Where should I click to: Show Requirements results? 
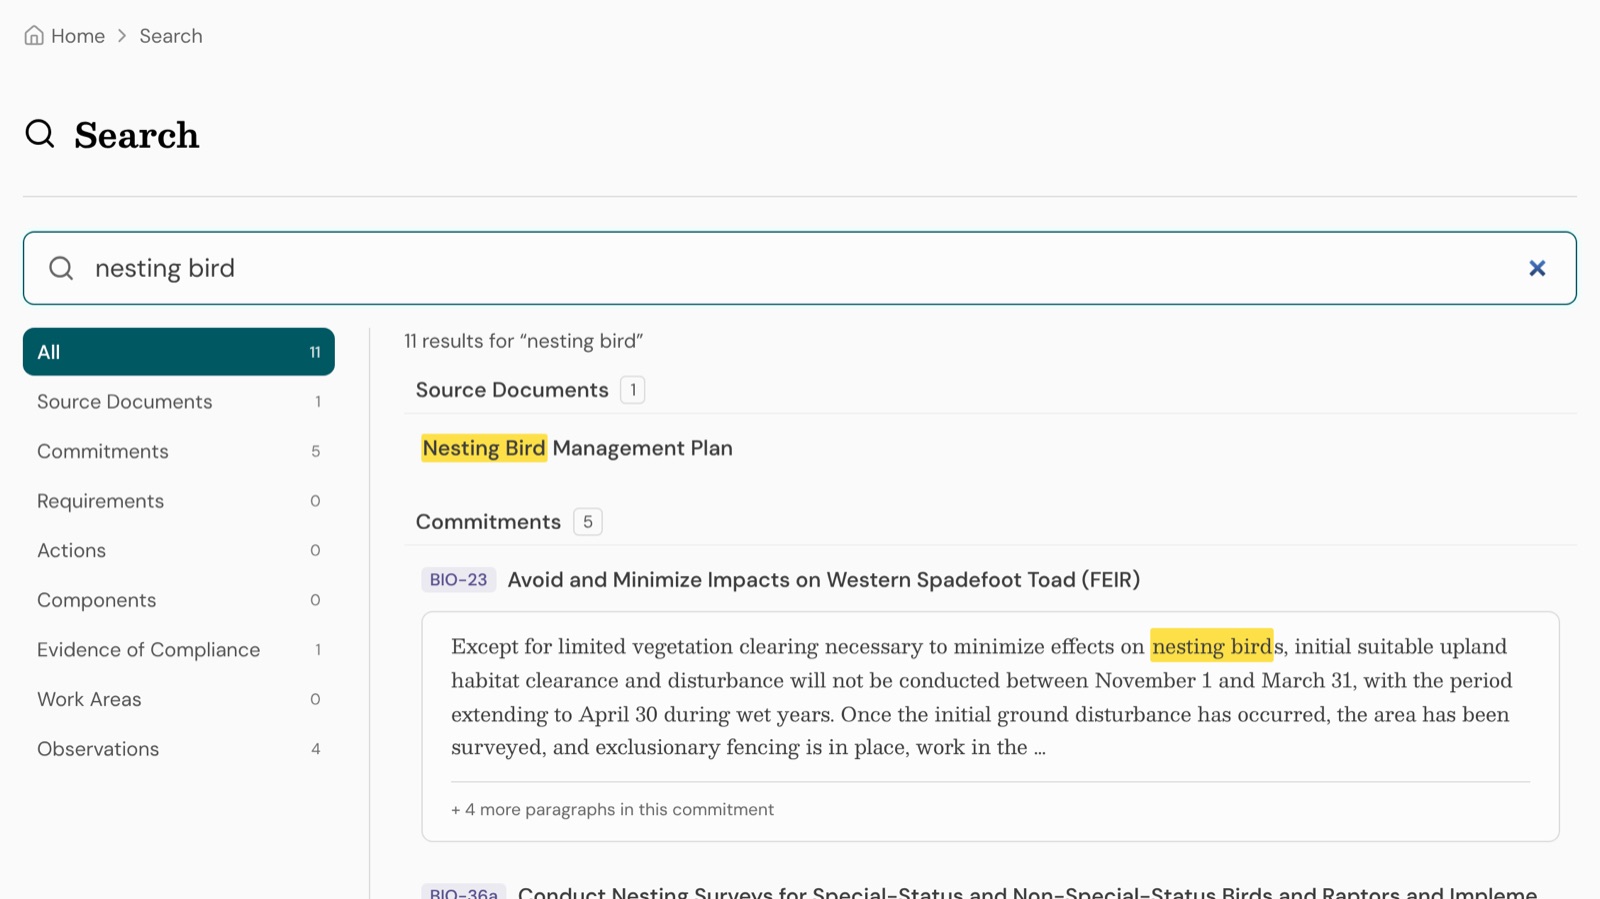179,501
